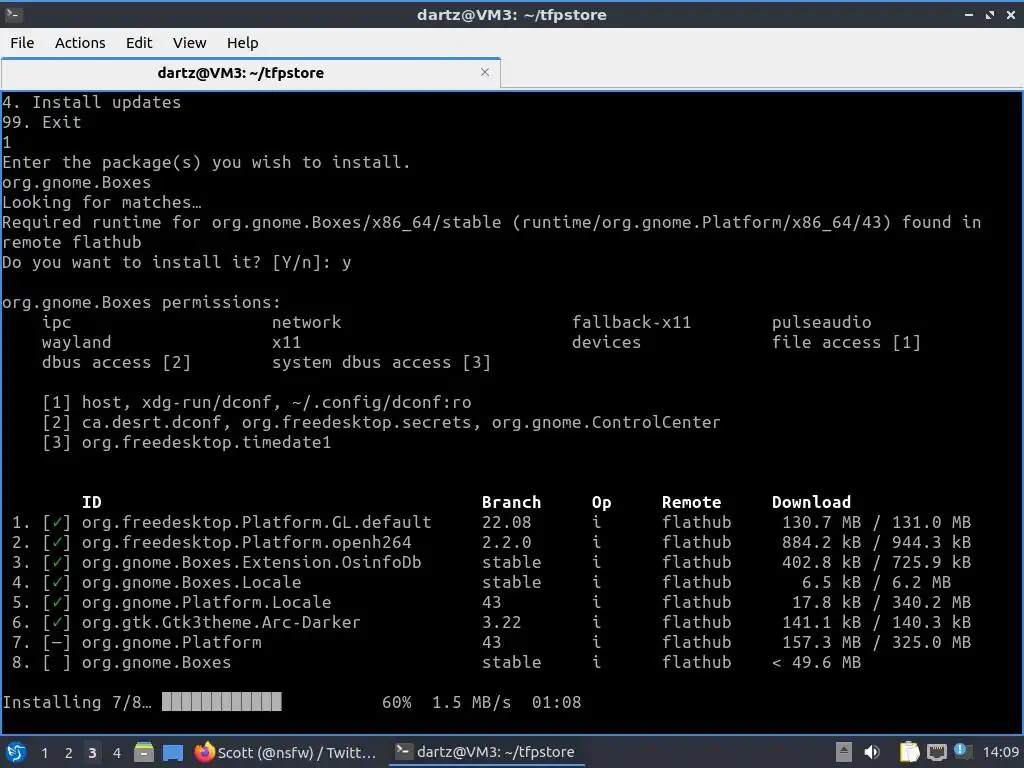Click the Branch column header
Viewport: 1024px width, 768px height.
point(511,502)
